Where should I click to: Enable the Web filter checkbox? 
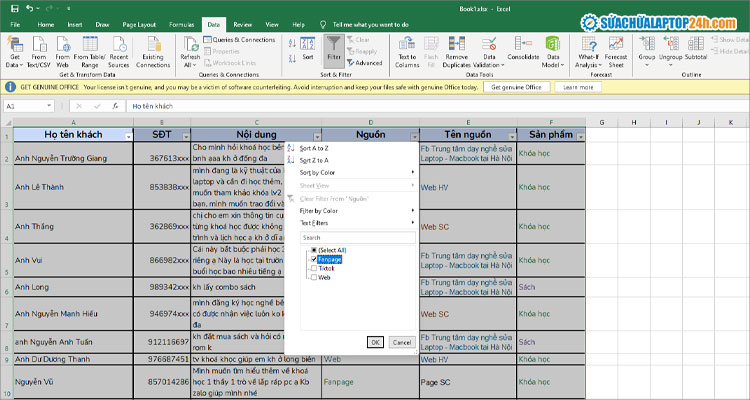[314, 277]
